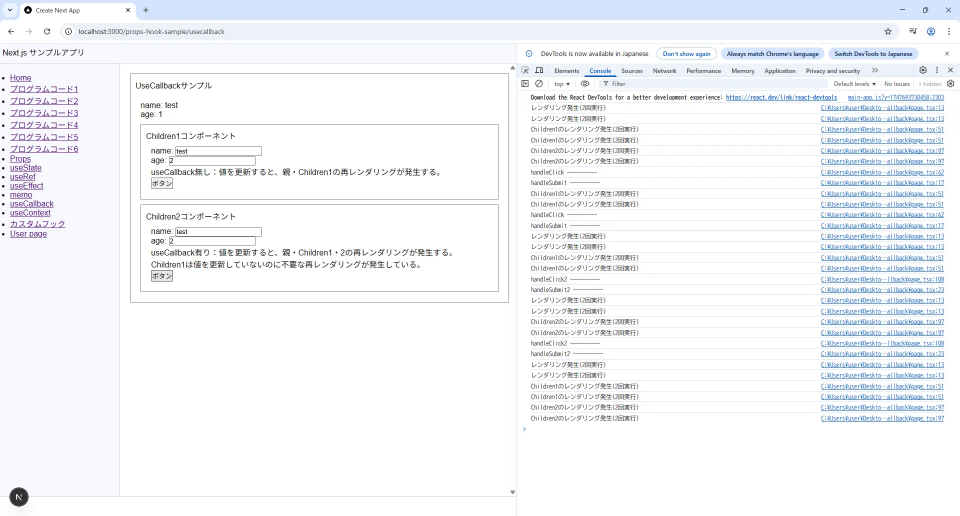This screenshot has width=960, height=516.
Task: Open the useContext link
Action: 30,213
